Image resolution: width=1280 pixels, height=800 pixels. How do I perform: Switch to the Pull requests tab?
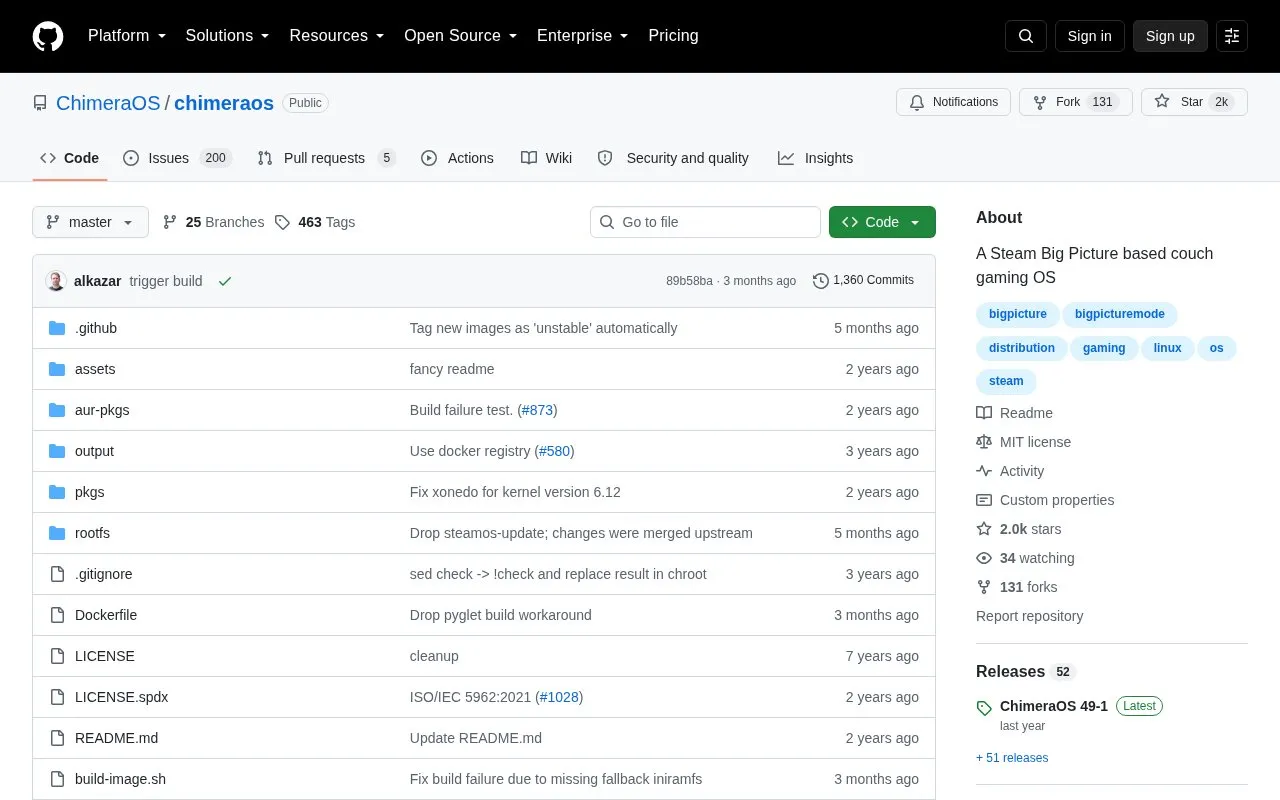point(326,158)
